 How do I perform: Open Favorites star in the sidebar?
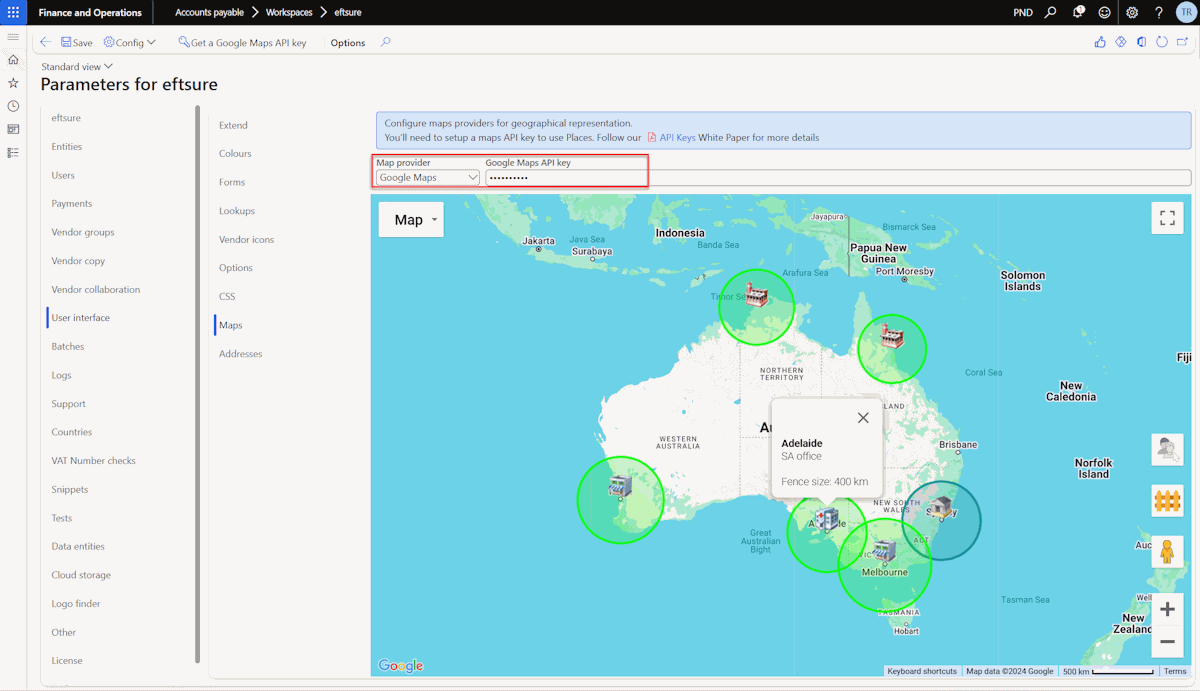click(x=13, y=83)
